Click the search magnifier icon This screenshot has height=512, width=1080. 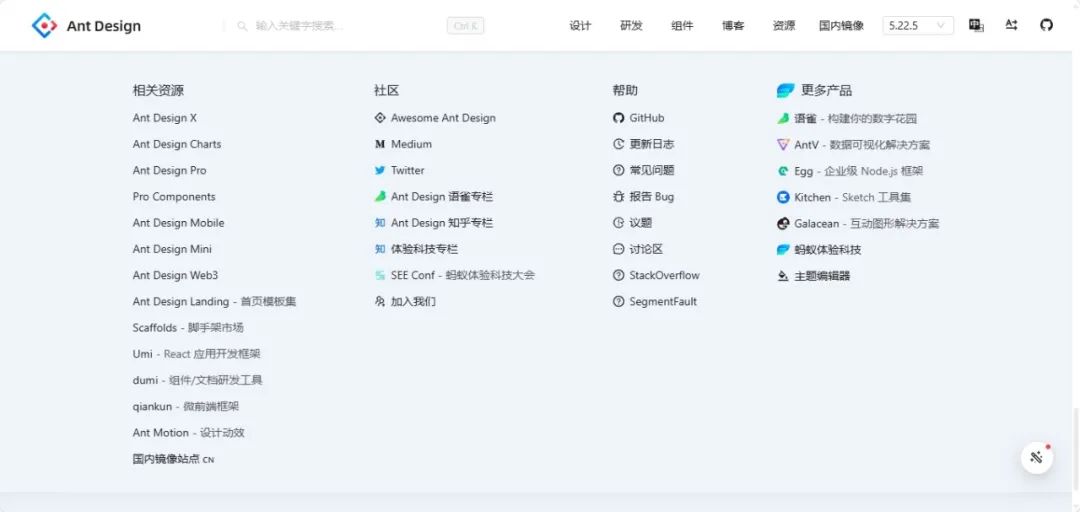point(242,26)
